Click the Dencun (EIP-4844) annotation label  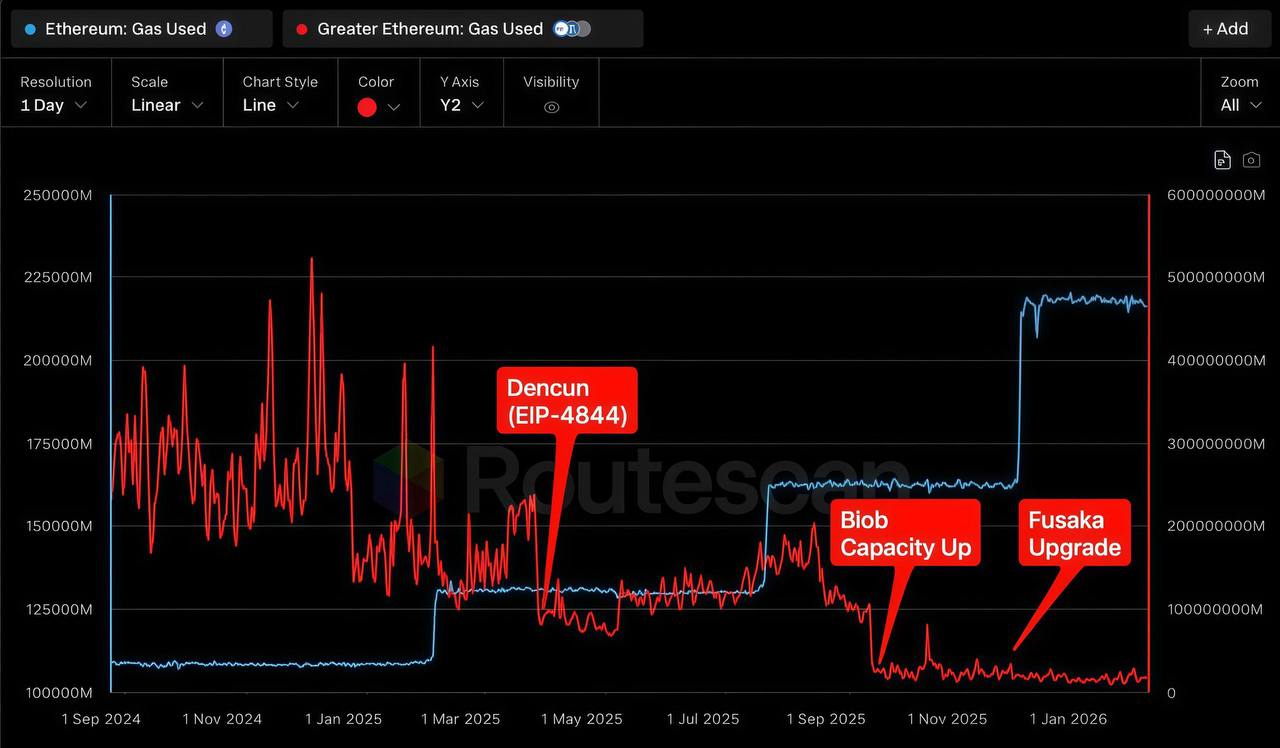(566, 401)
